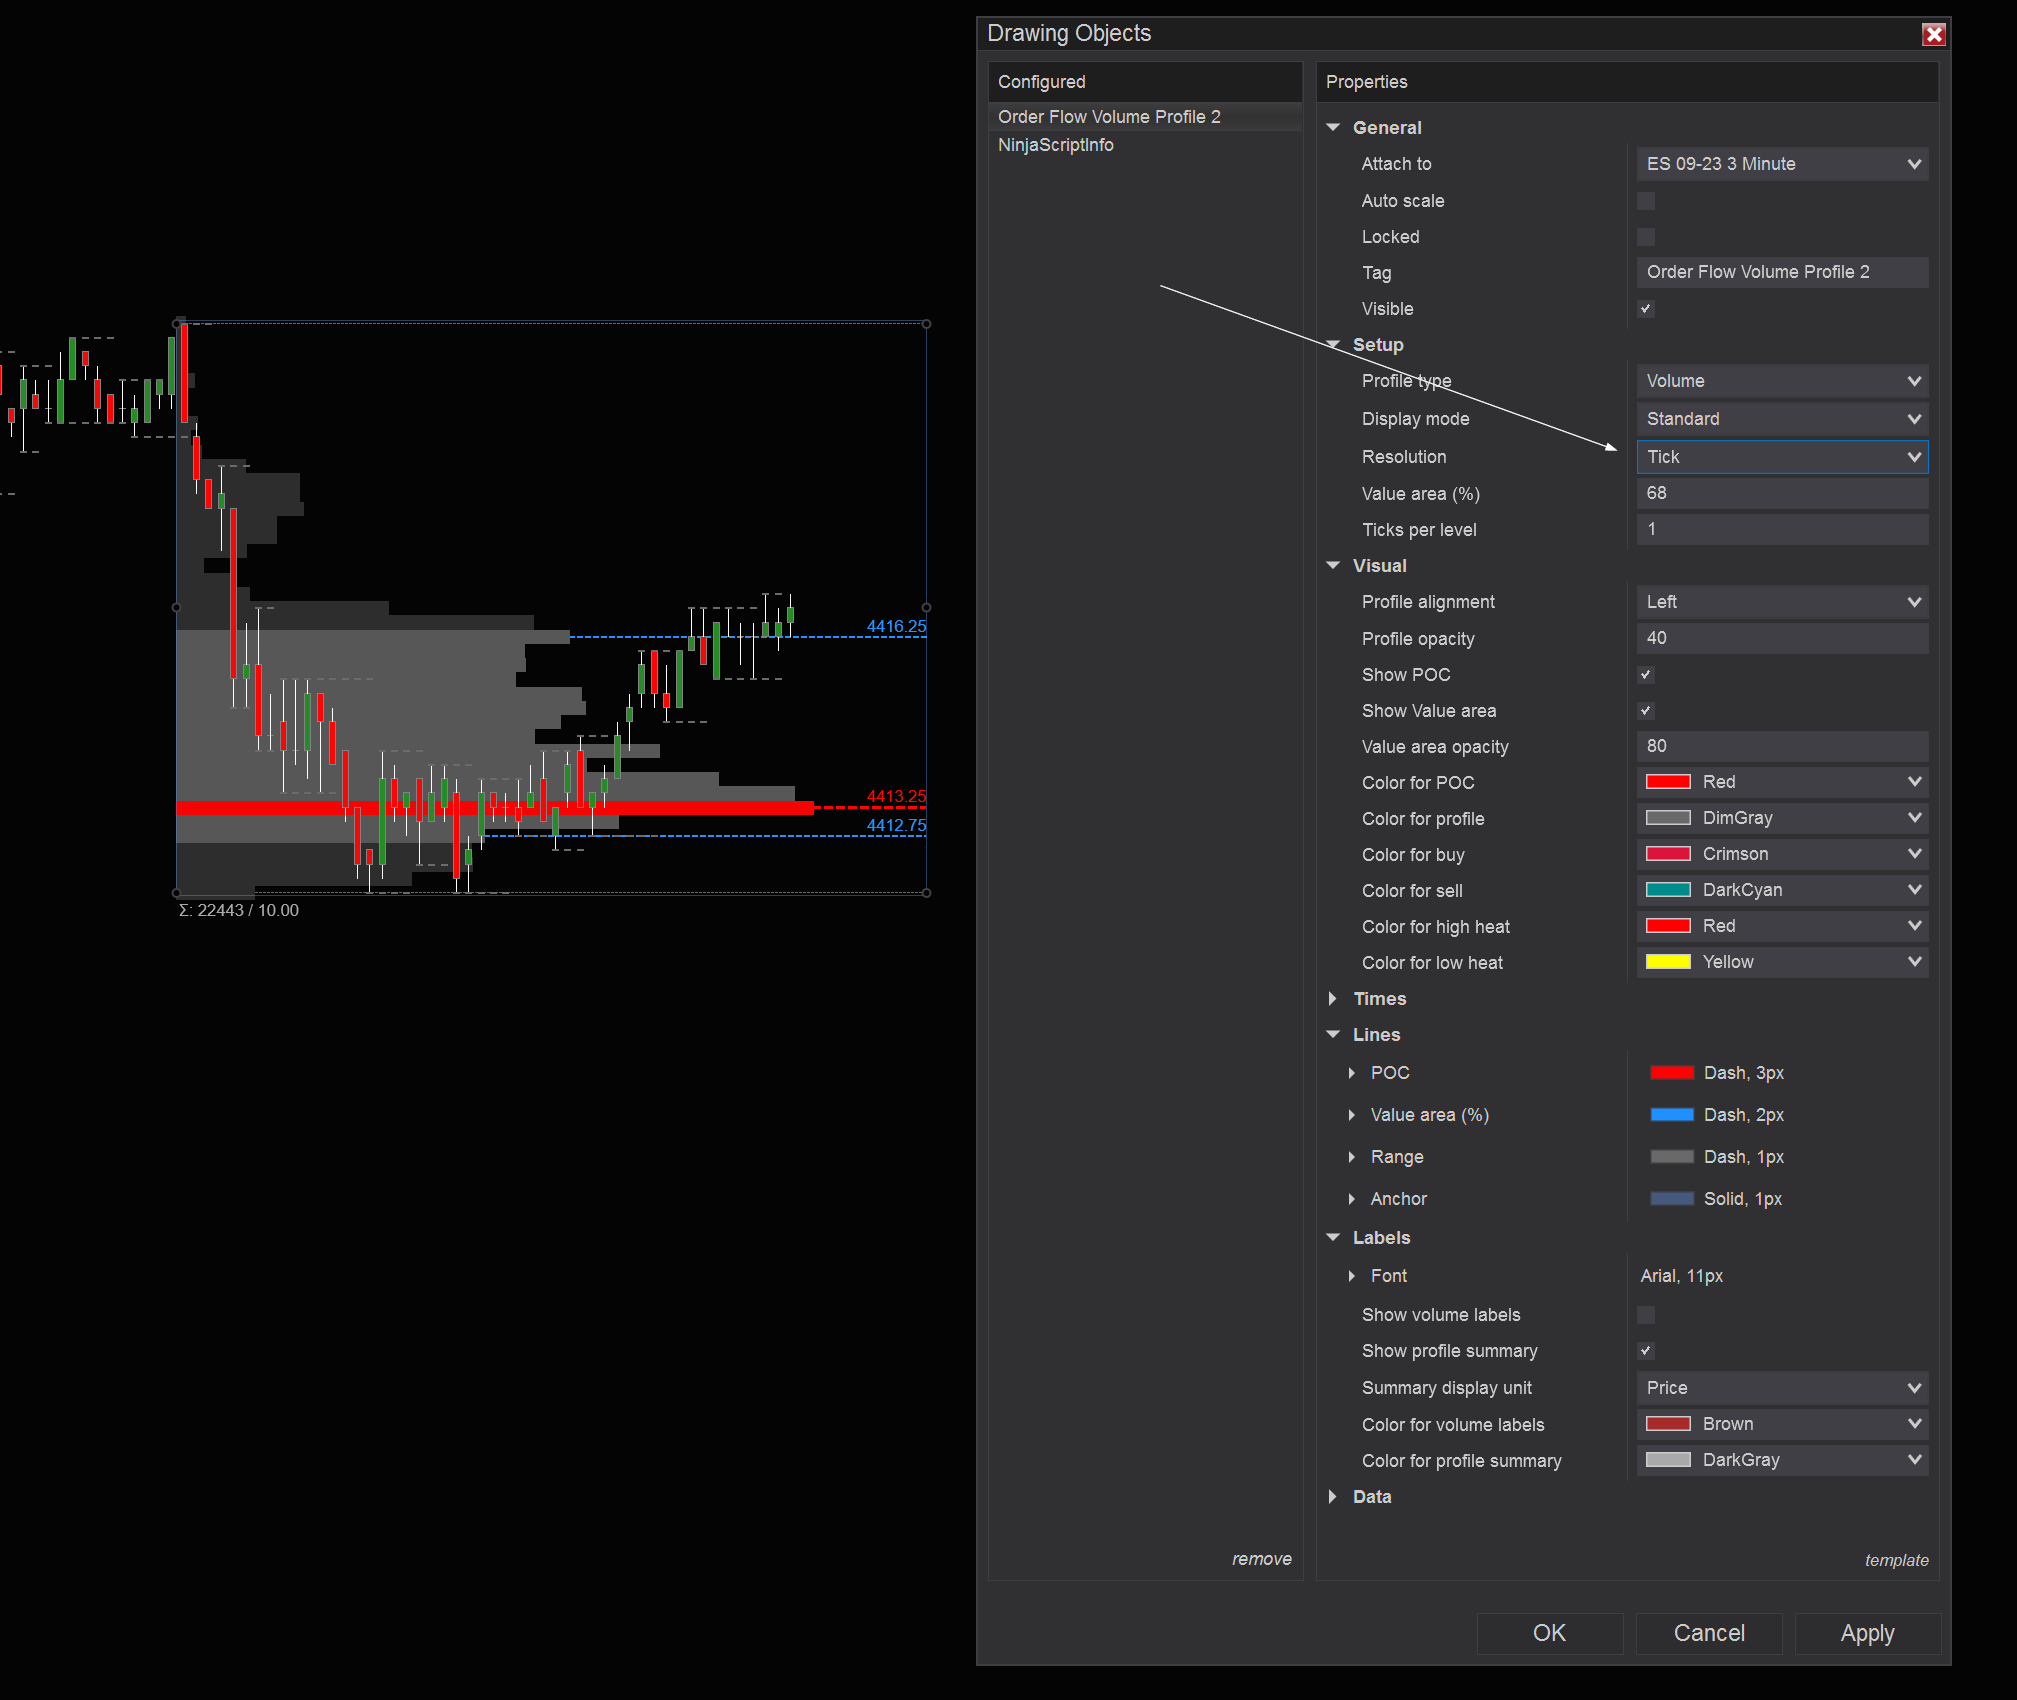Open the Attach to dropdown

pyautogui.click(x=1782, y=164)
